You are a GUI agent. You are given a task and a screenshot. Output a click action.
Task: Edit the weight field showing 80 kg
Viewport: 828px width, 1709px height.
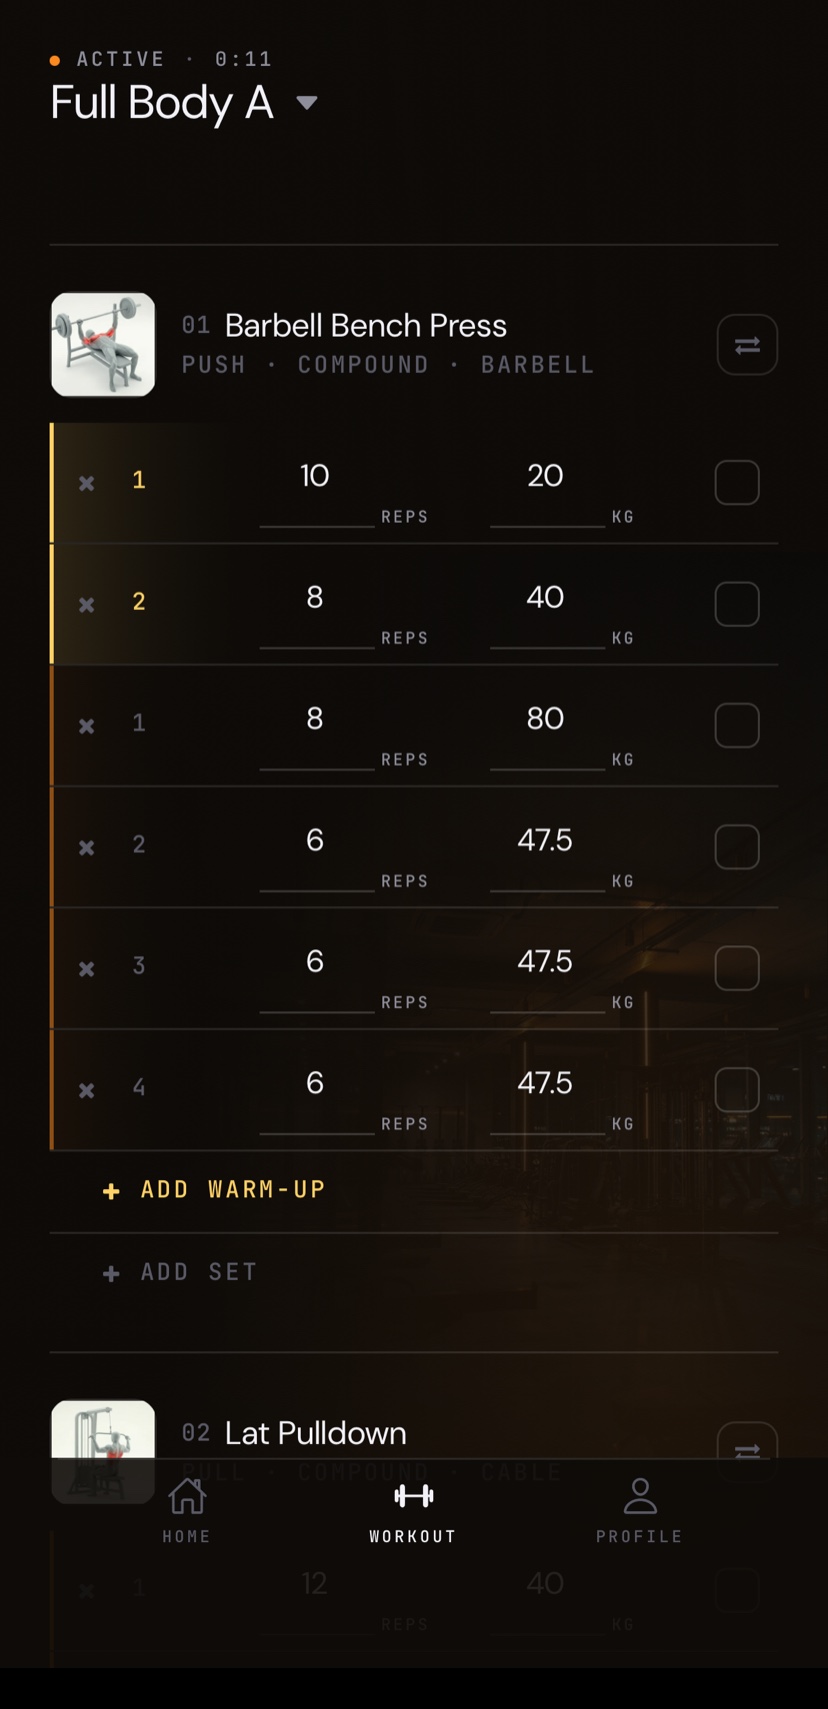tap(547, 733)
